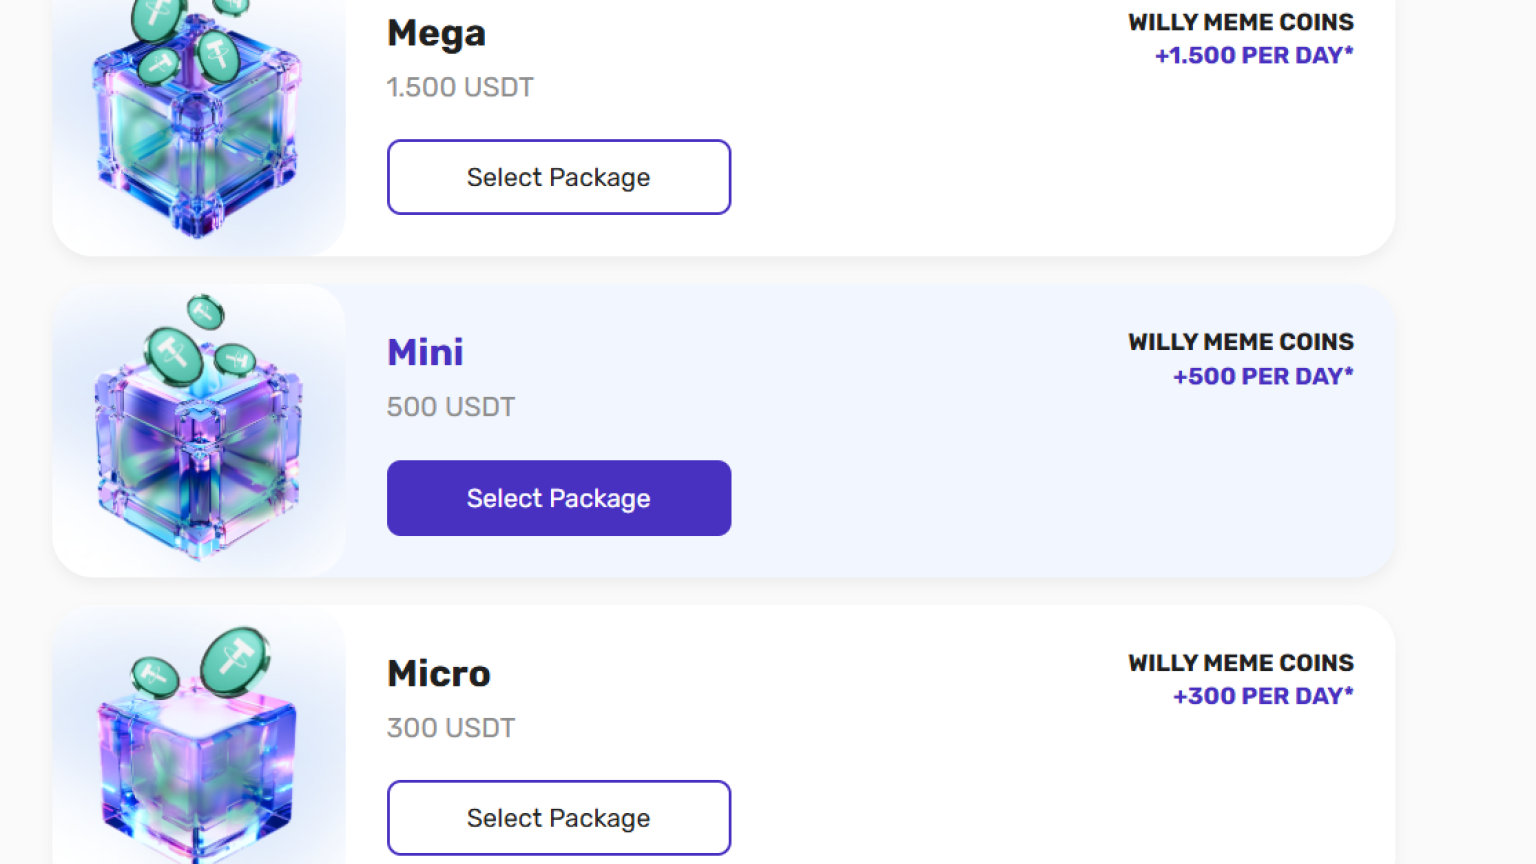
Task: Click the 500 USDT price text
Action: click(x=451, y=407)
